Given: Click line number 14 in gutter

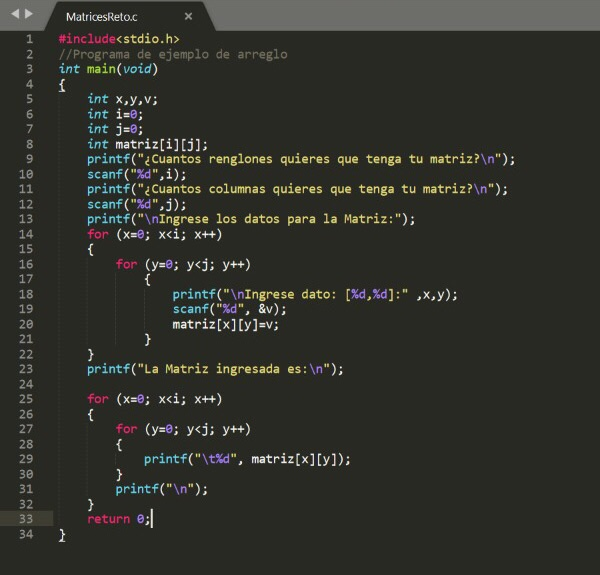Looking at the screenshot, I should click(x=26, y=234).
